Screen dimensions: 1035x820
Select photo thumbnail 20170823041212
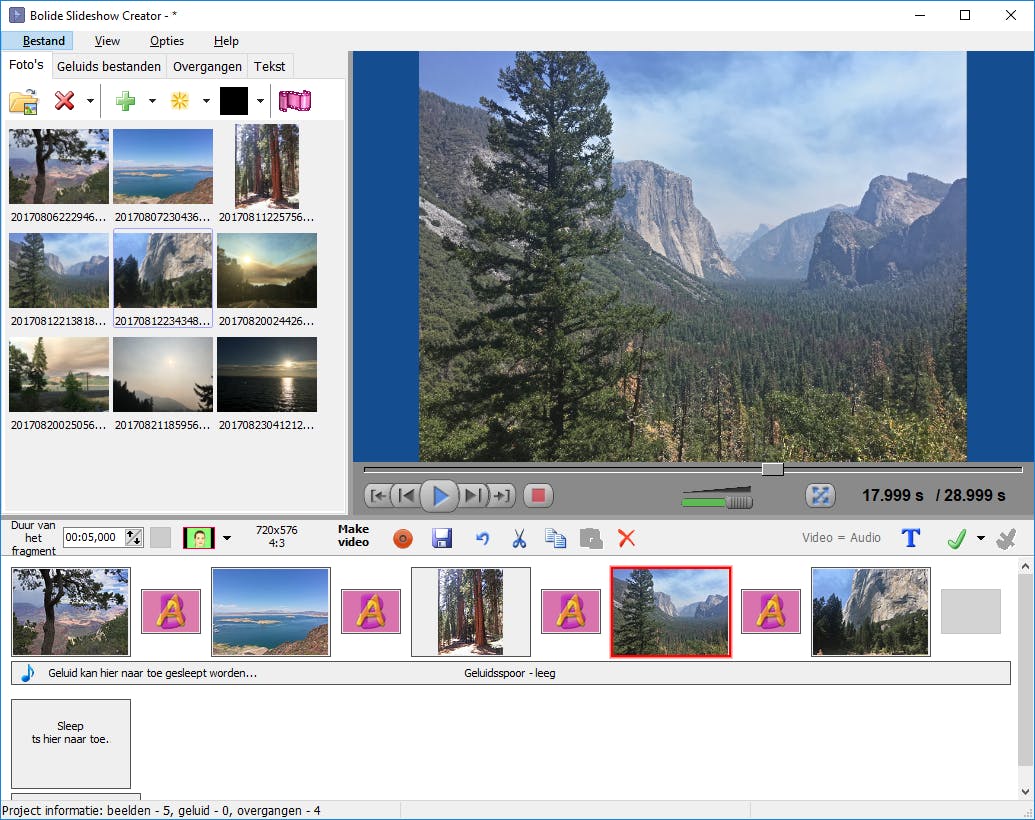267,384
